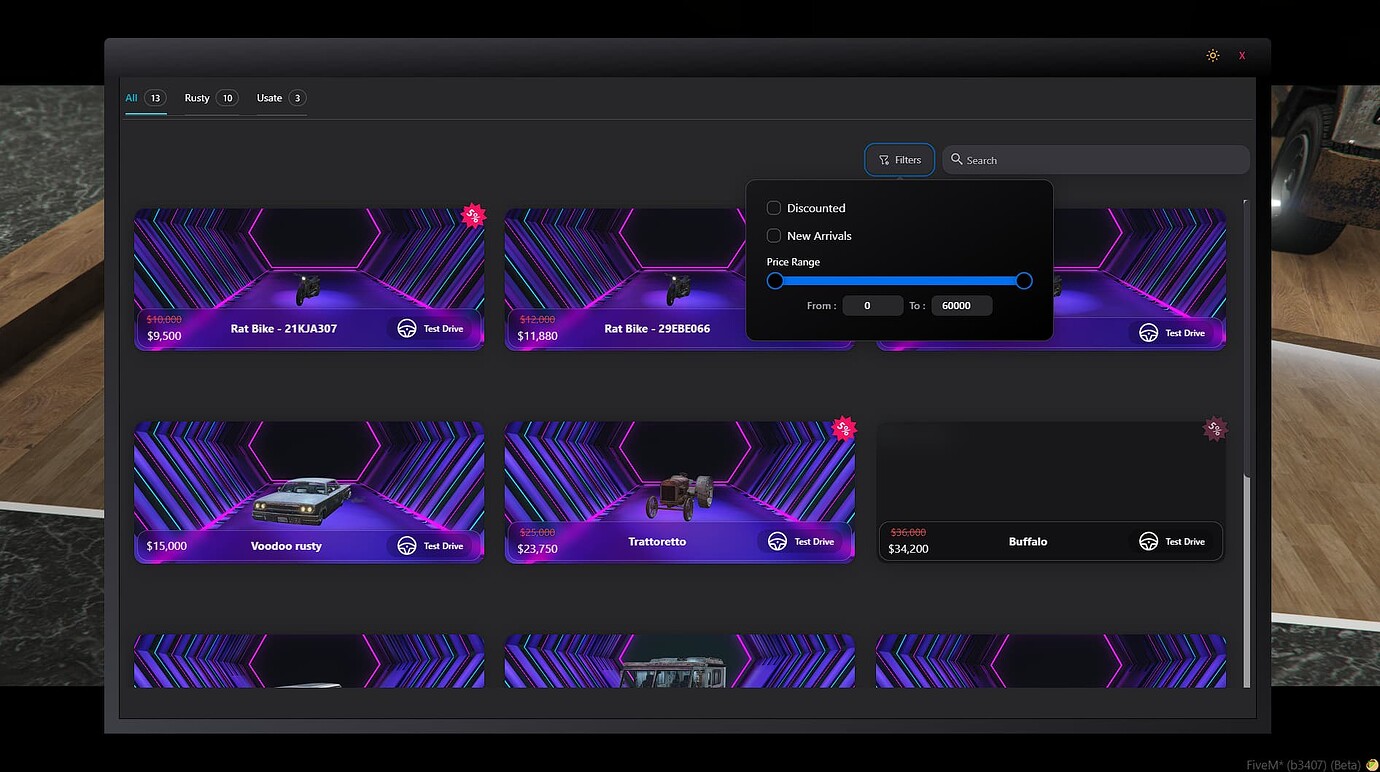Click the To price input field
1380x772 pixels.
[x=962, y=306]
